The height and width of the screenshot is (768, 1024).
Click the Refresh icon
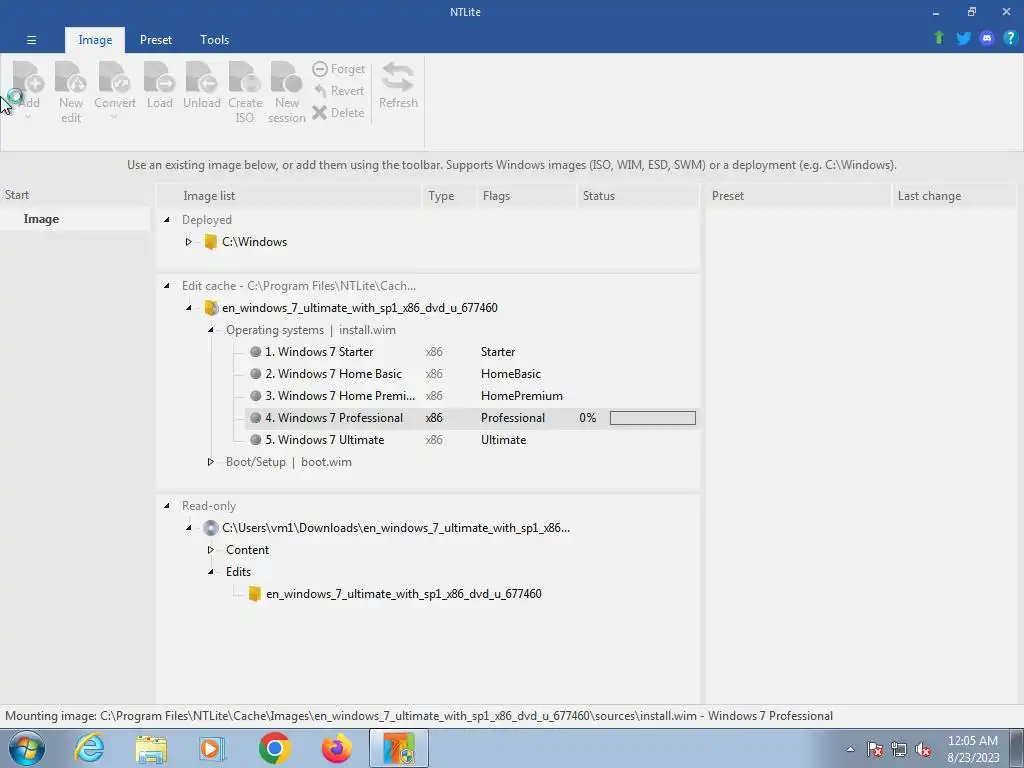click(398, 78)
